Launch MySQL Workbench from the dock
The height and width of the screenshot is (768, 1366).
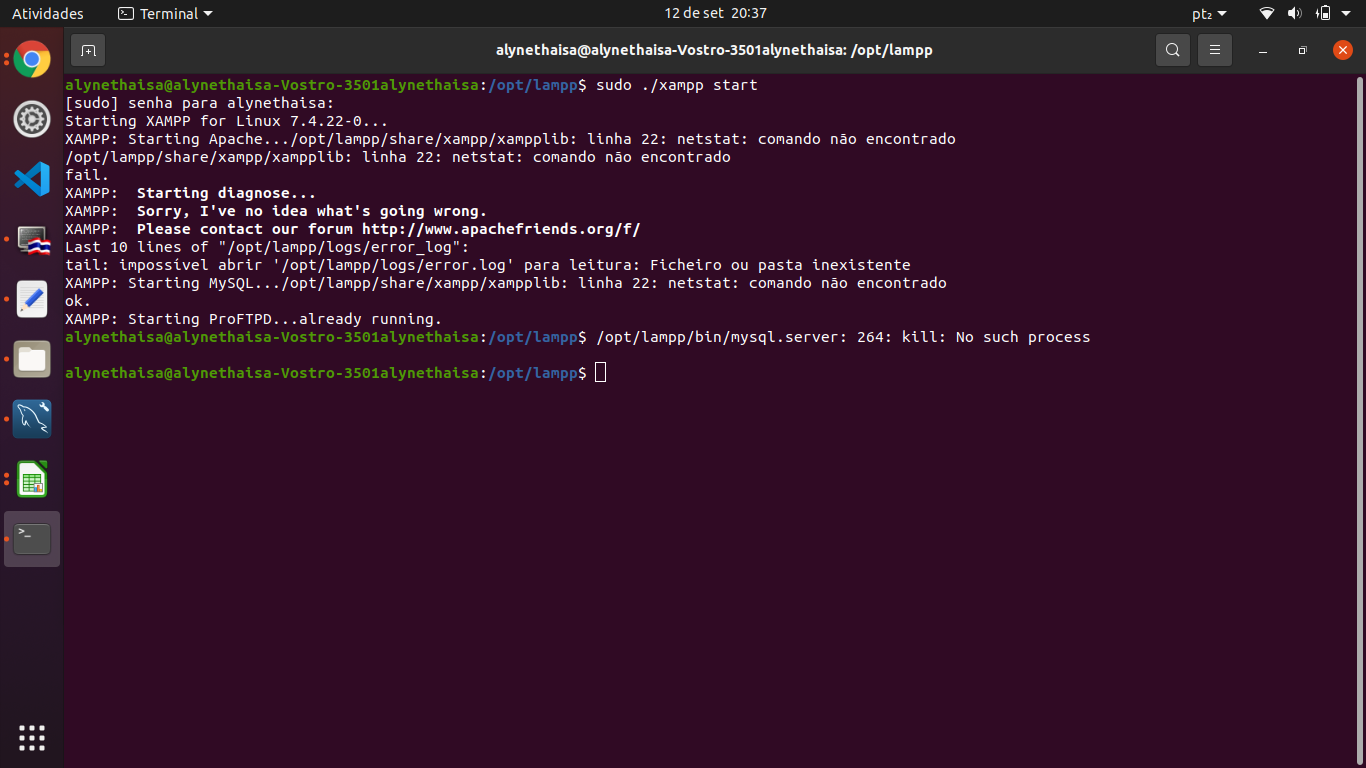click(x=32, y=419)
